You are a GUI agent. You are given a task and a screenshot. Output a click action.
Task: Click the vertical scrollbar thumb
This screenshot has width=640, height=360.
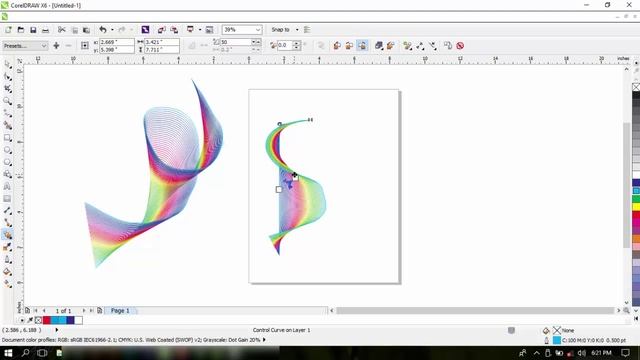click(627, 185)
